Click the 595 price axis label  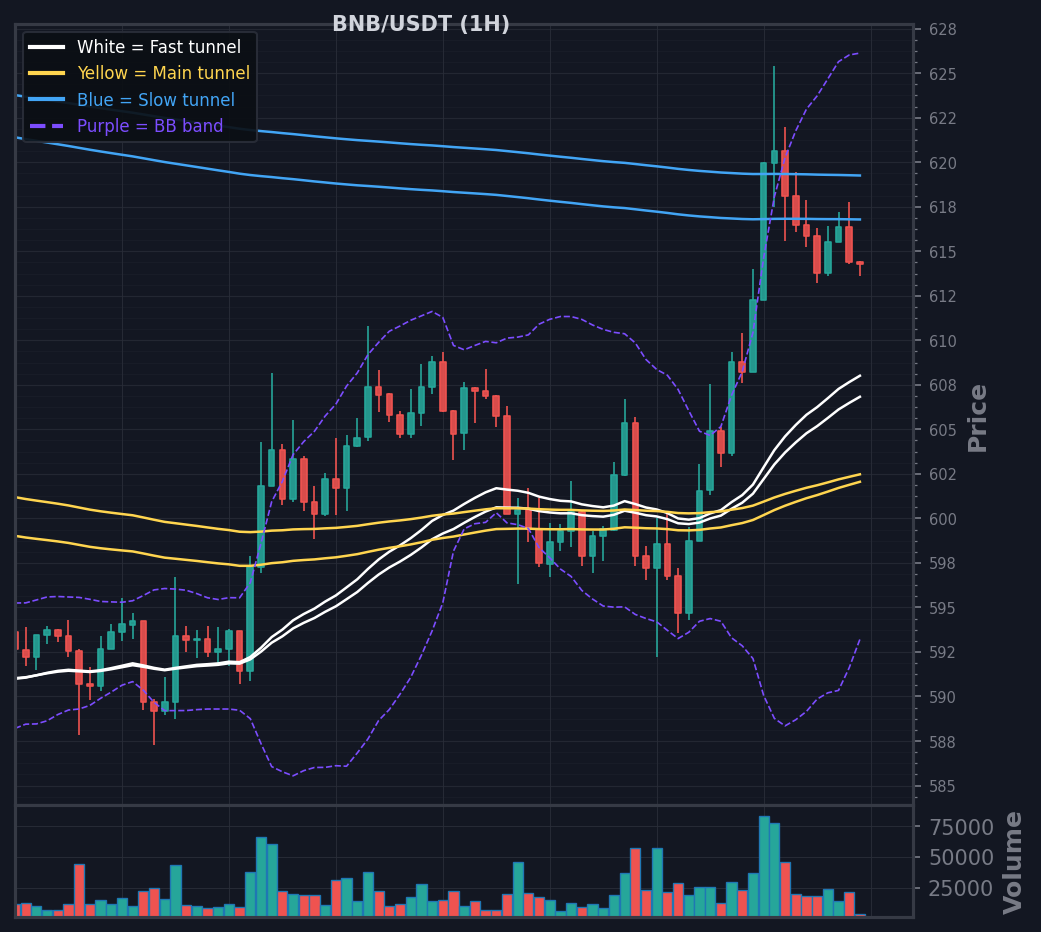click(x=943, y=608)
